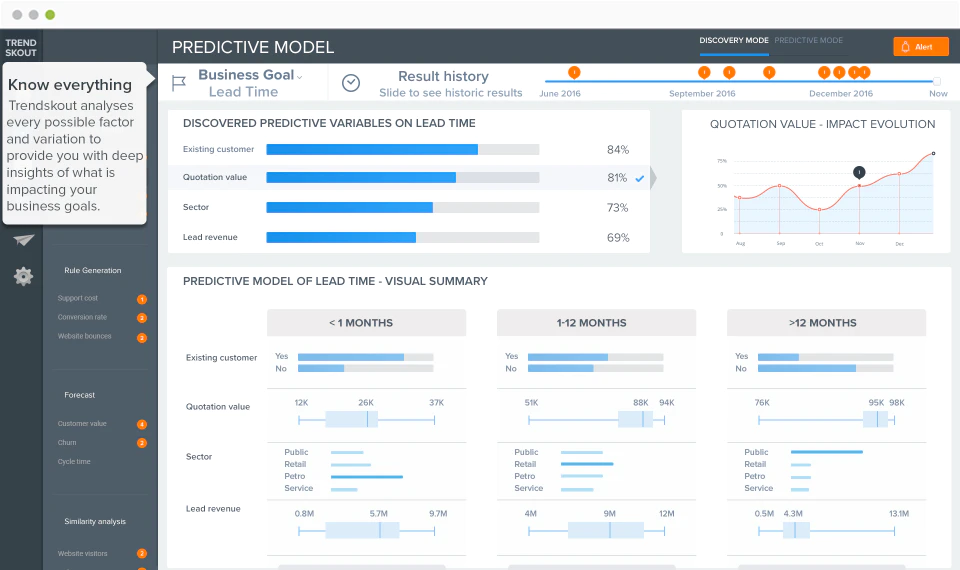Switch to Predictive Mode
Screen dimensions: 960x570
(x=808, y=40)
